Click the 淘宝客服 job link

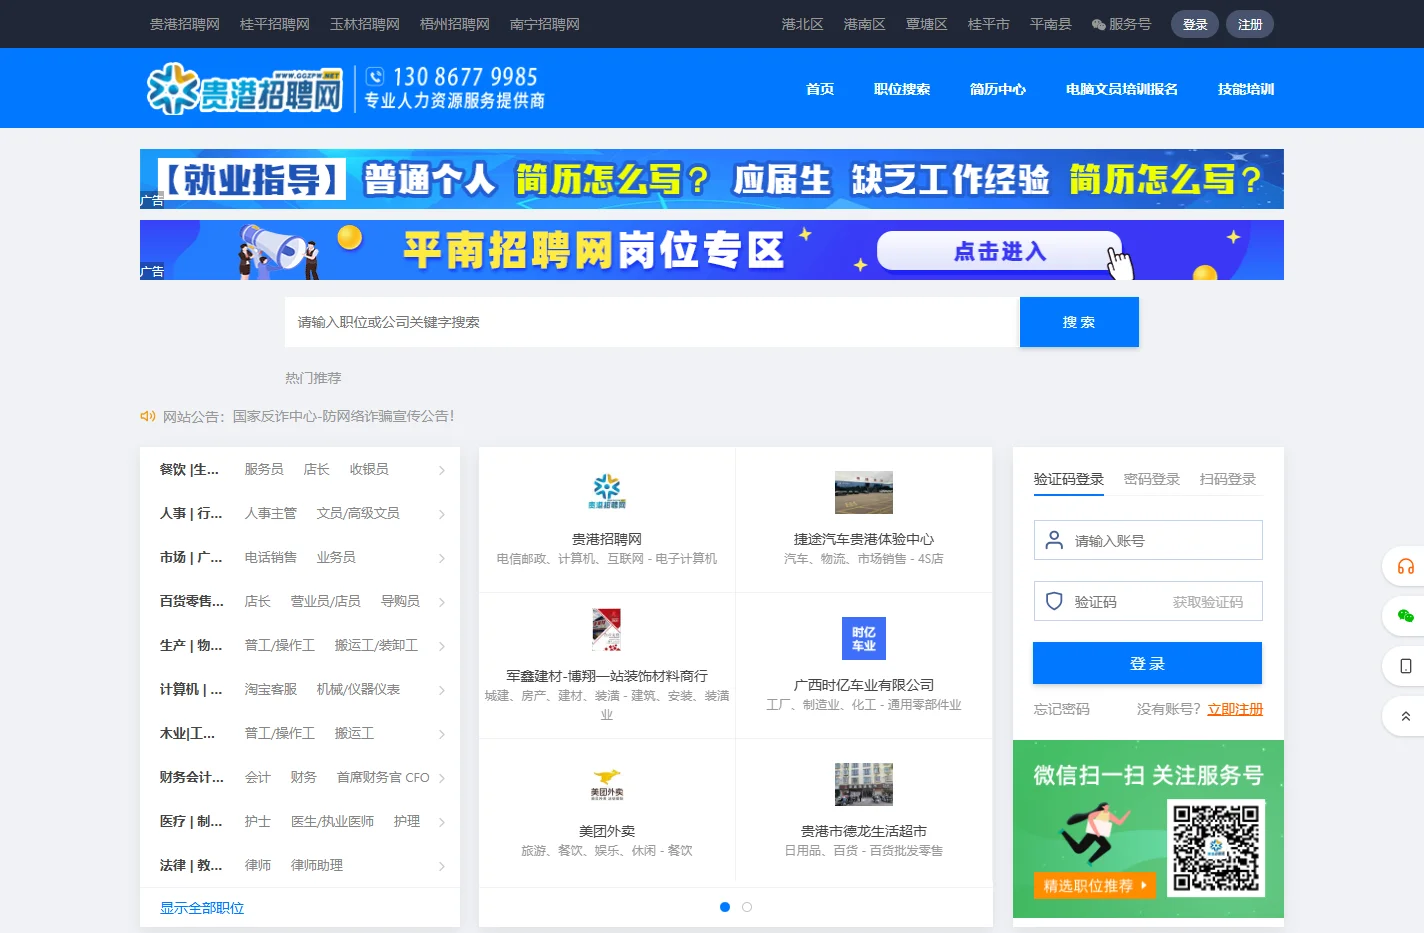click(271, 689)
